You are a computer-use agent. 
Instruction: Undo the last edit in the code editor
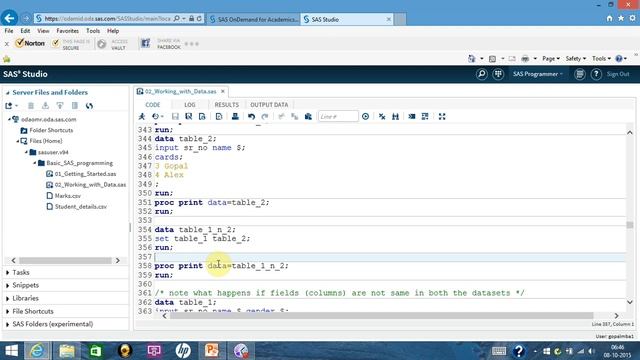(251, 117)
